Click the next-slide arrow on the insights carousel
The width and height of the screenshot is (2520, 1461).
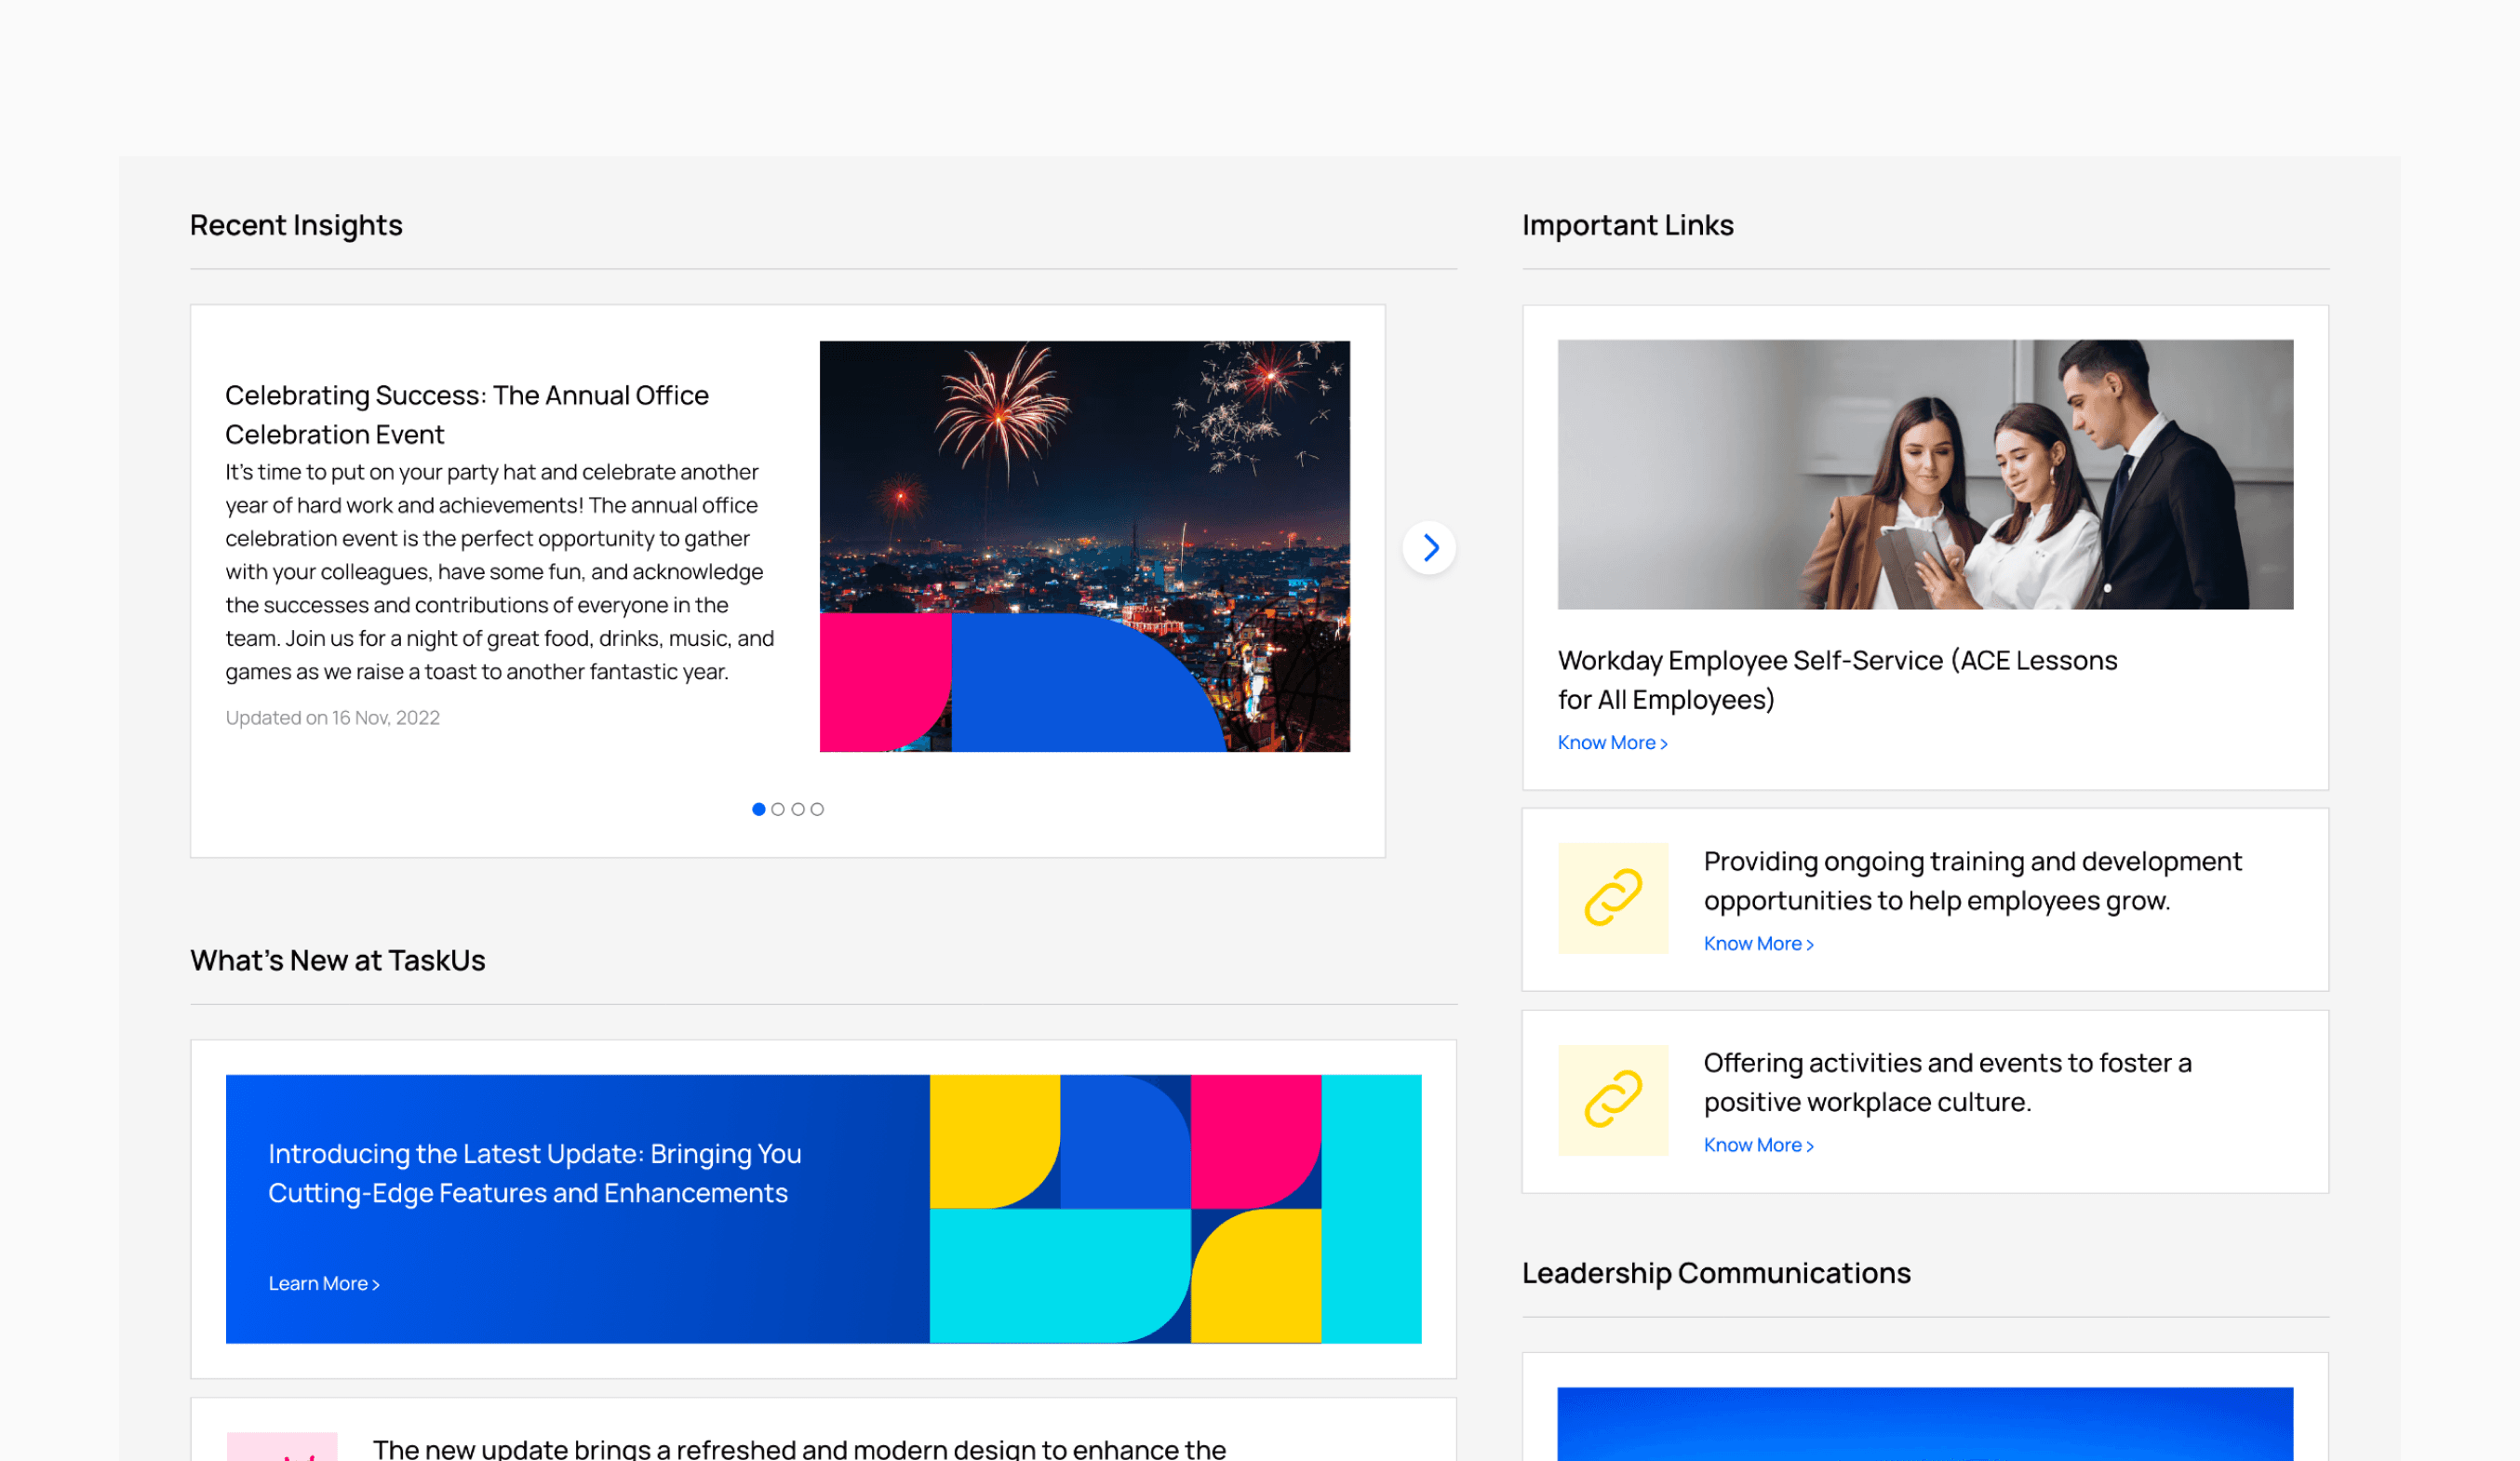click(1430, 548)
